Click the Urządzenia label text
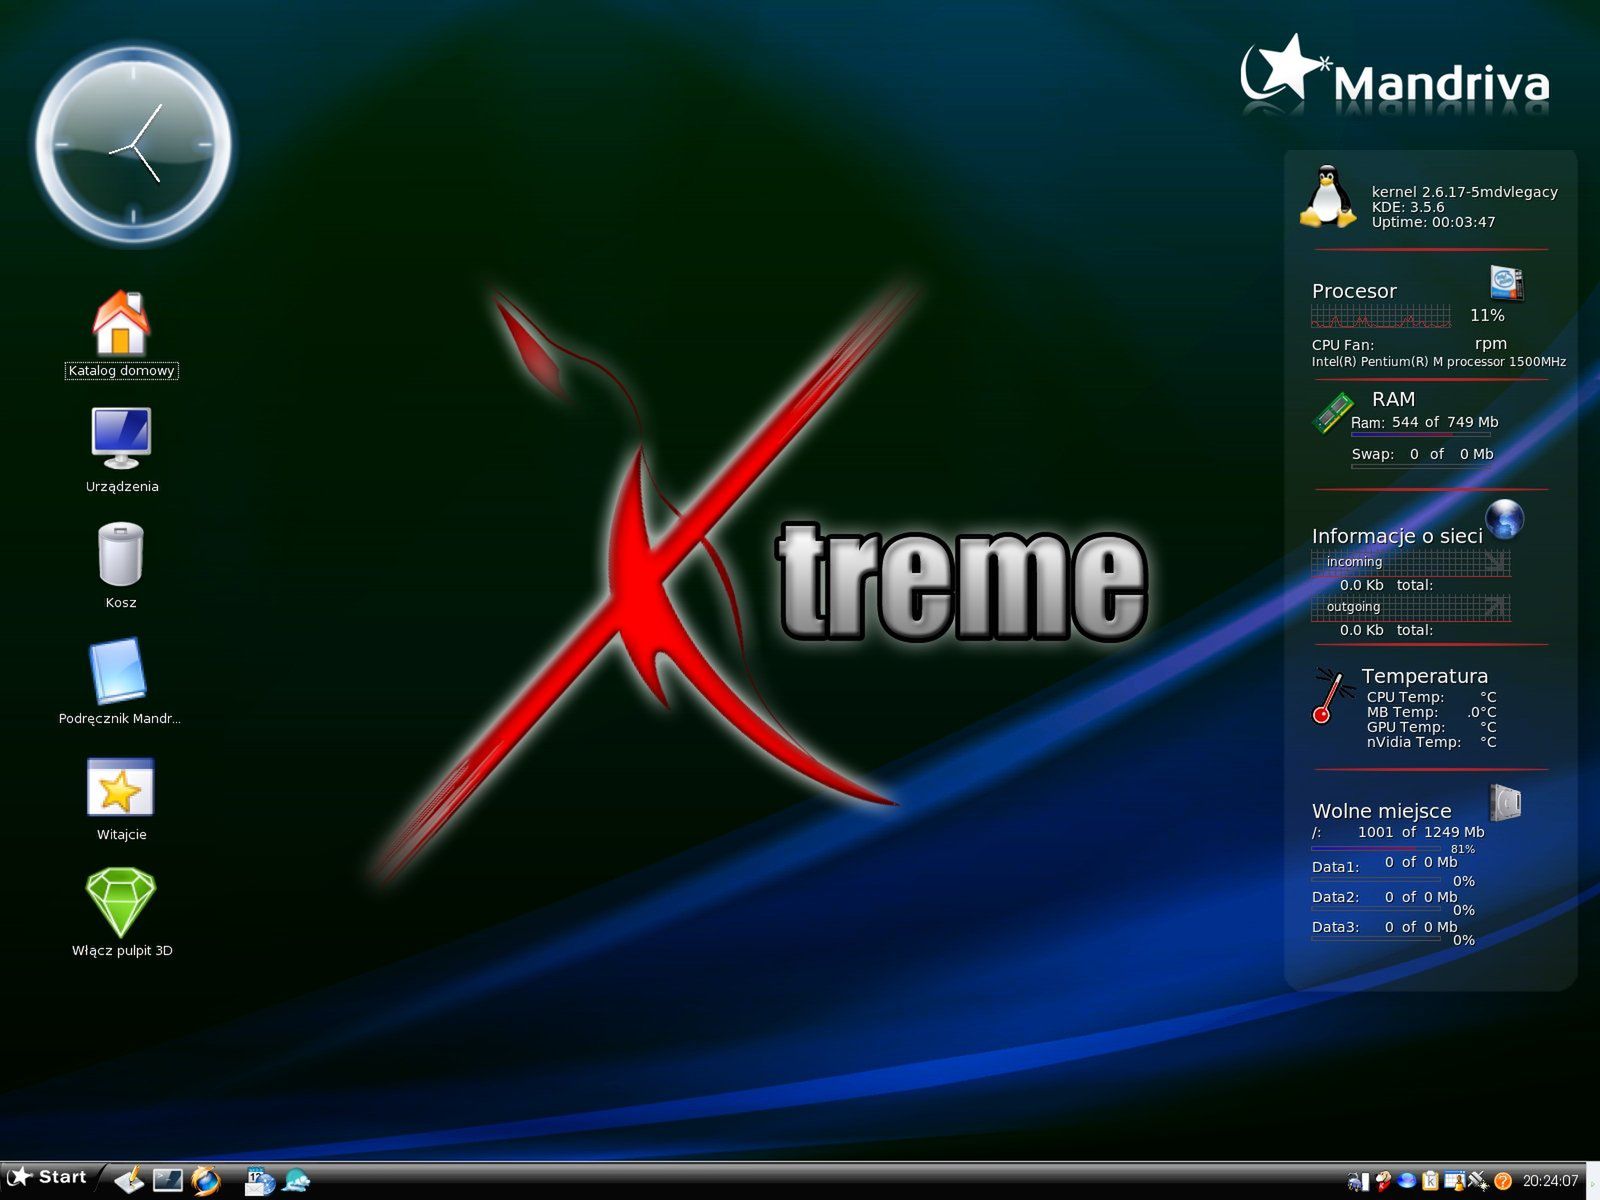The width and height of the screenshot is (1600, 1200). point(122,487)
